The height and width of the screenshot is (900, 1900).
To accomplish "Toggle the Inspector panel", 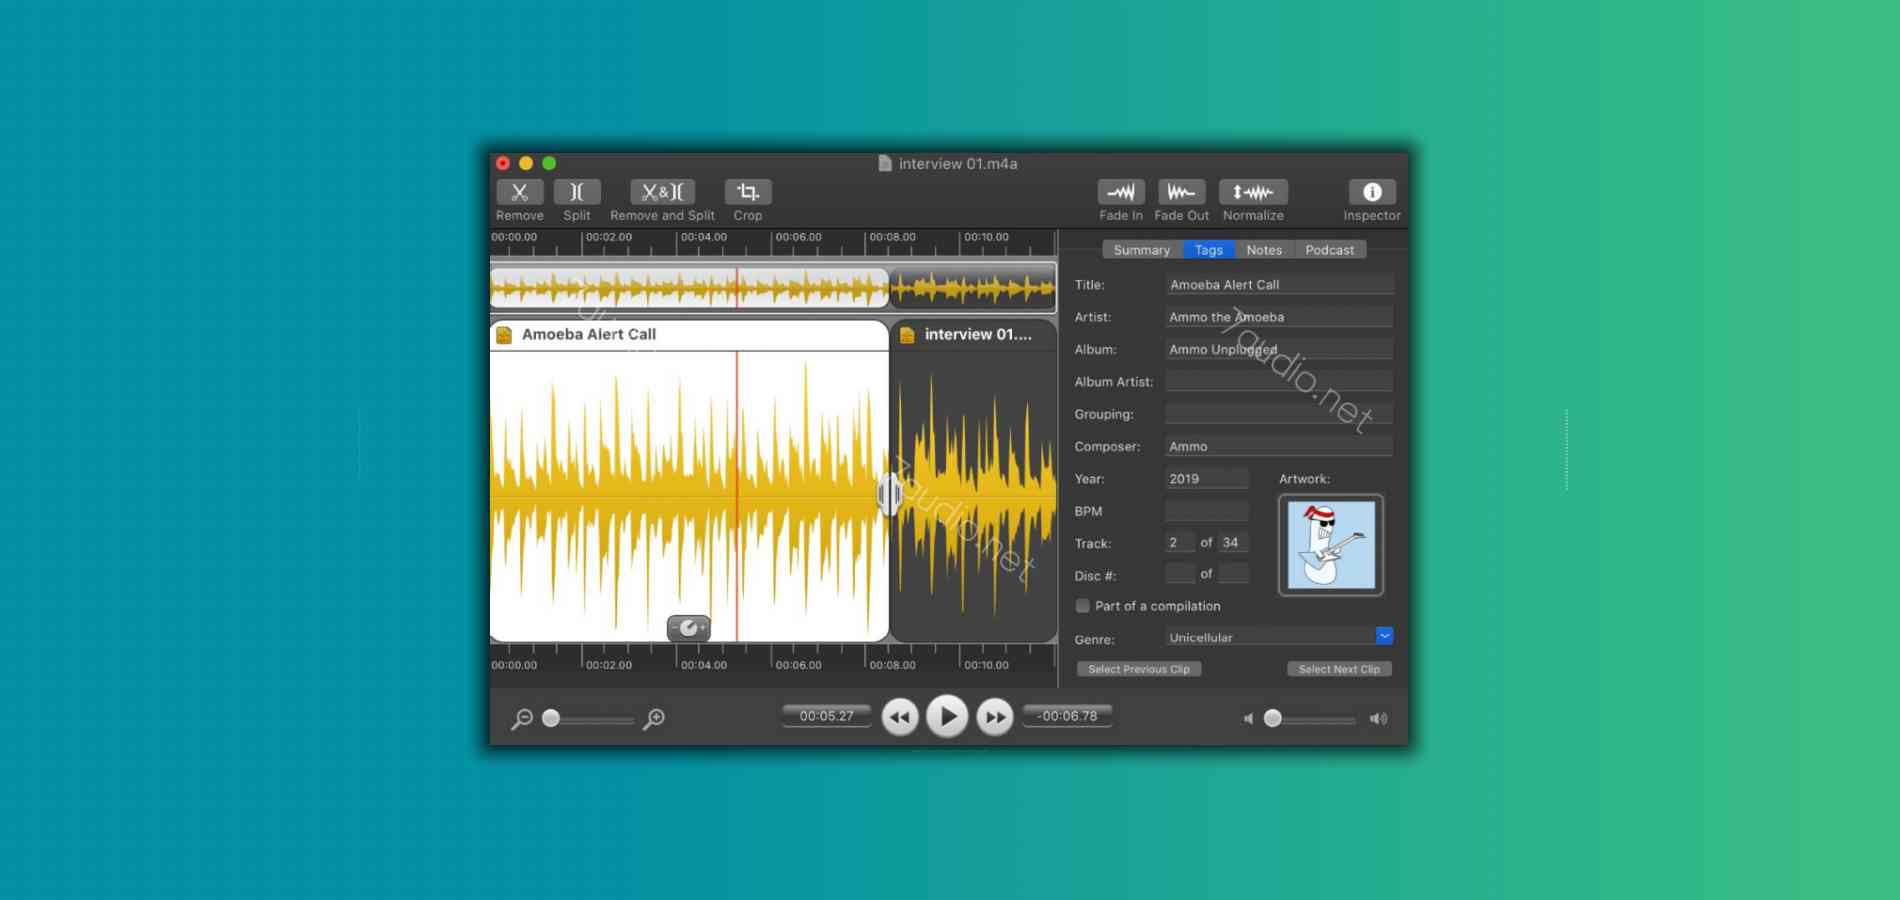I will pyautogui.click(x=1372, y=192).
